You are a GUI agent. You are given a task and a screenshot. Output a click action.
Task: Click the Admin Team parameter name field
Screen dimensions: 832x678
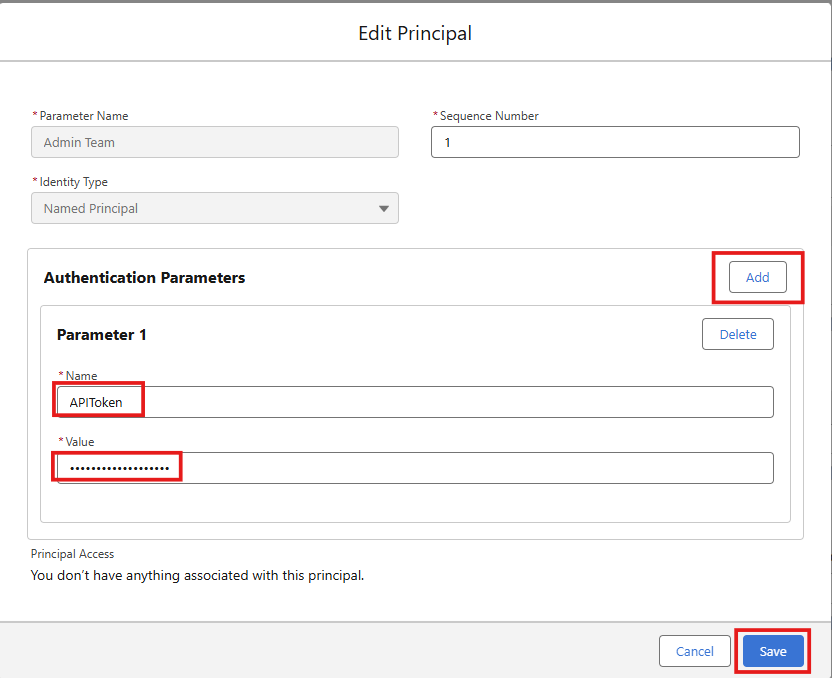pos(215,142)
